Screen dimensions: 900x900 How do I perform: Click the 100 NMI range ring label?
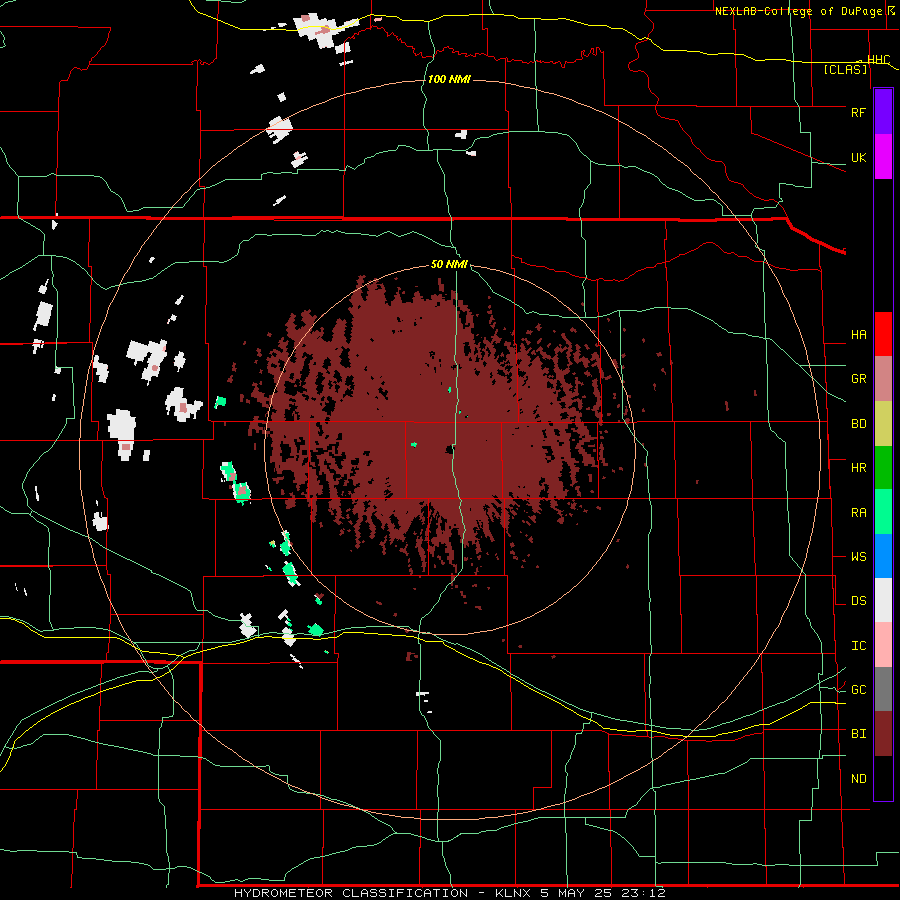point(449,79)
